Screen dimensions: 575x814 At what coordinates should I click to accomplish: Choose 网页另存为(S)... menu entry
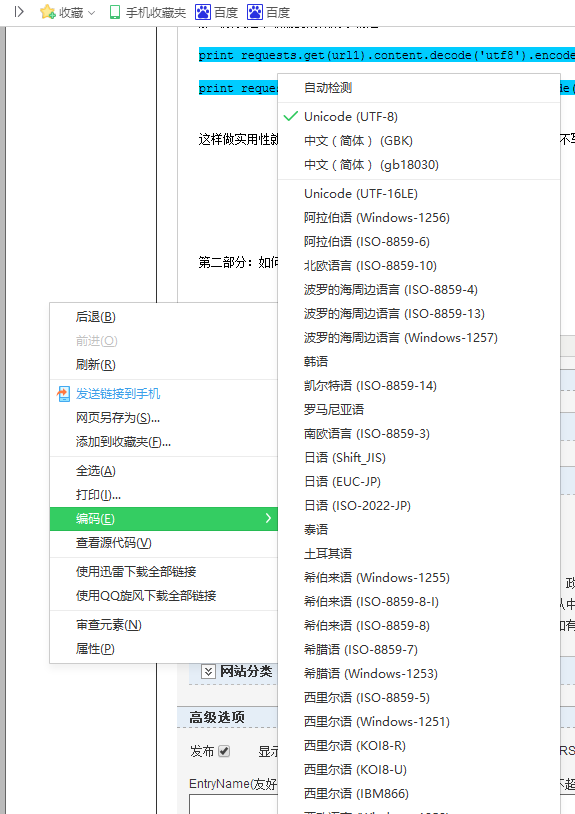click(164, 418)
